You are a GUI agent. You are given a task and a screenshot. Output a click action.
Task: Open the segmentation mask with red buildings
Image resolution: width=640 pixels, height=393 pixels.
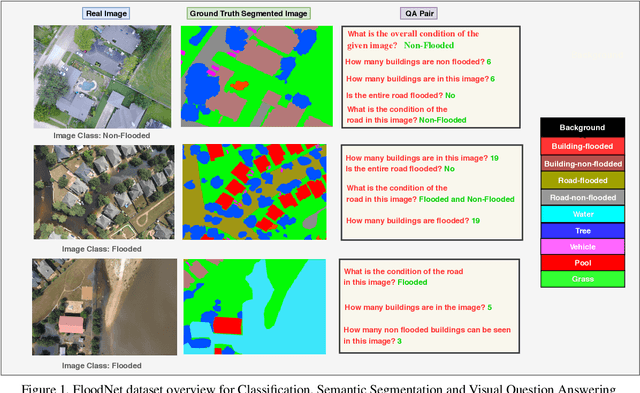pos(254,192)
